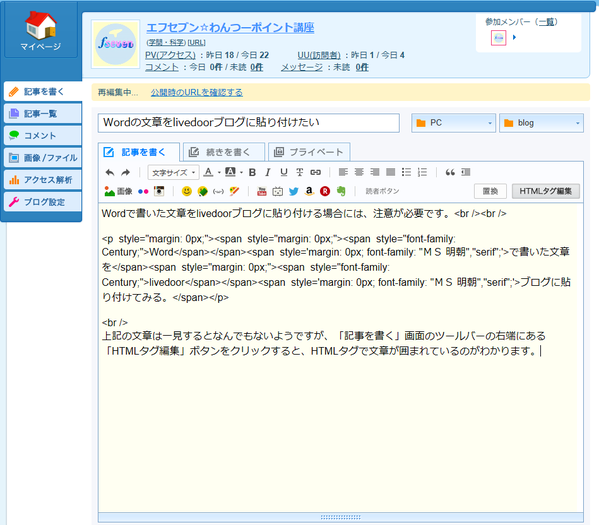Apply the text color A button
The image size is (599, 525).
click(x=208, y=172)
